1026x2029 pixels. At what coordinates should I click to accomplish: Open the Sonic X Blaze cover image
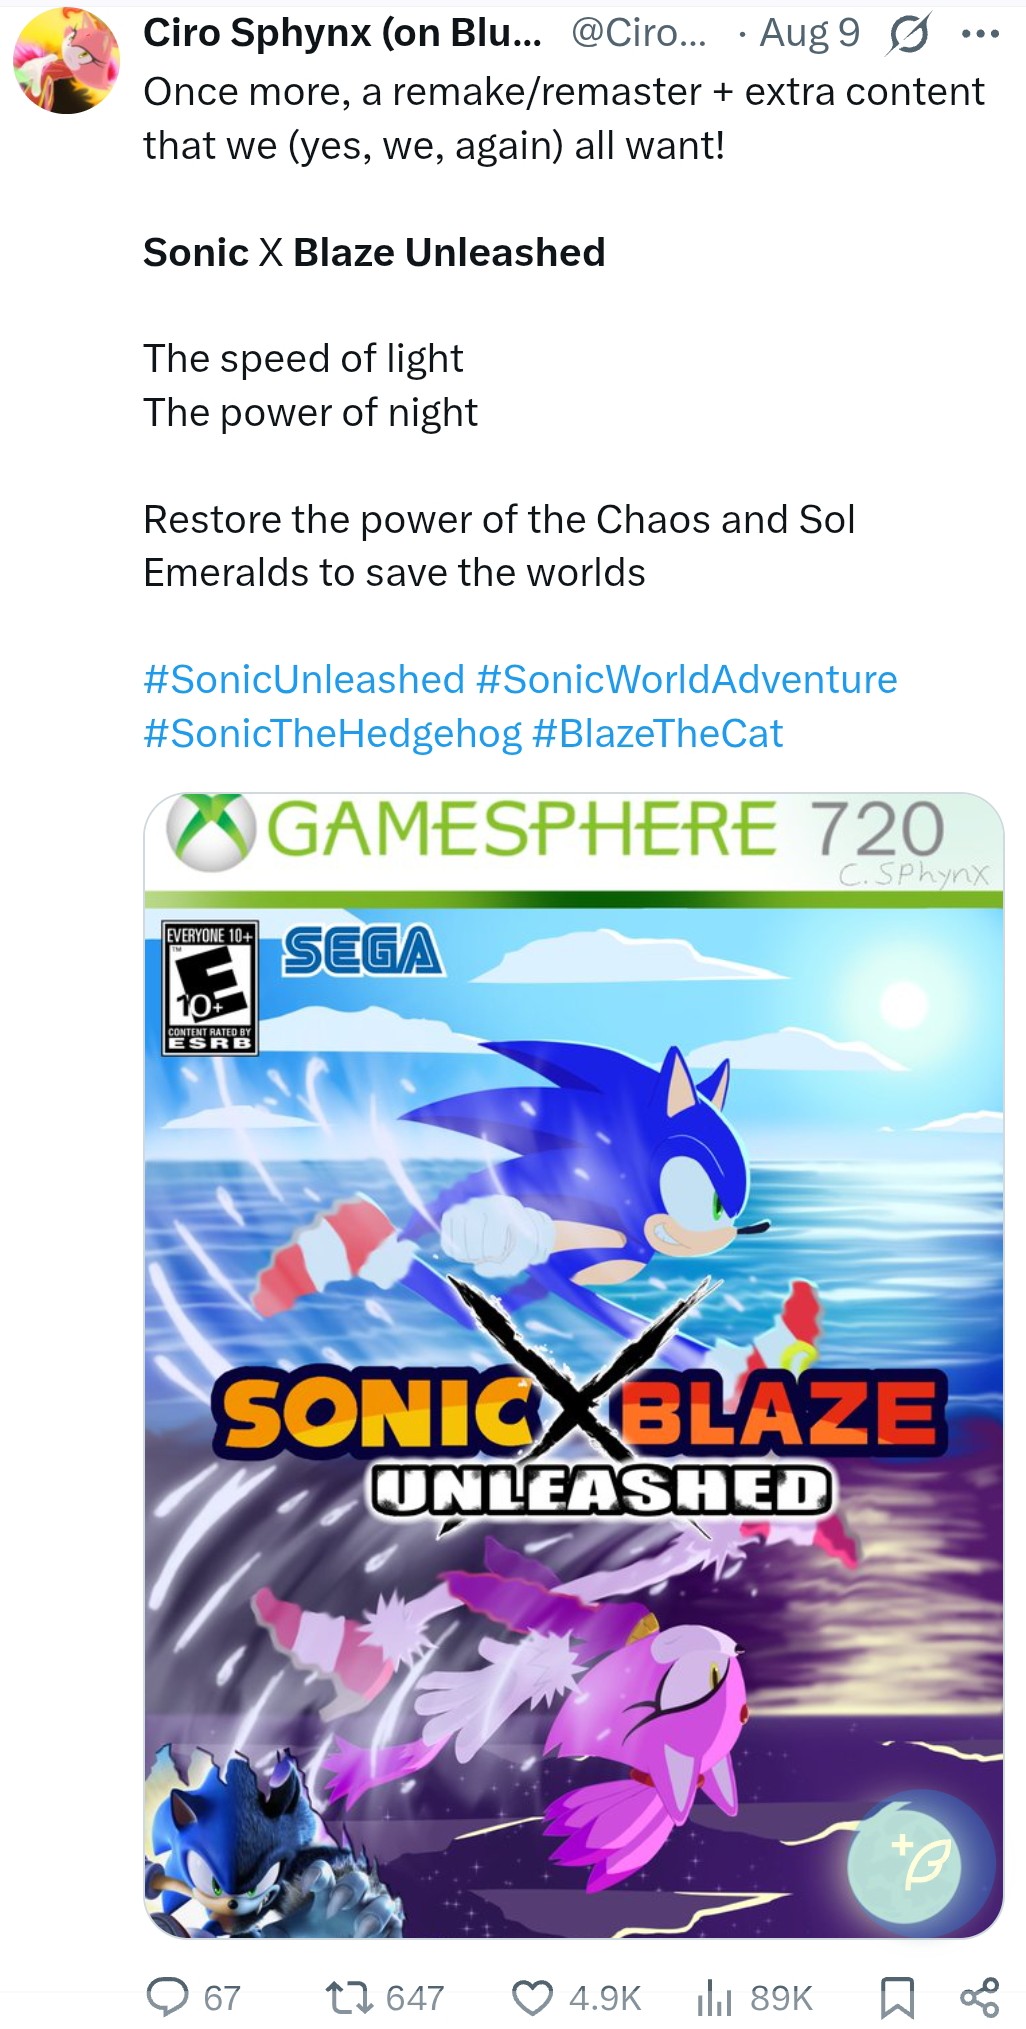573,1366
